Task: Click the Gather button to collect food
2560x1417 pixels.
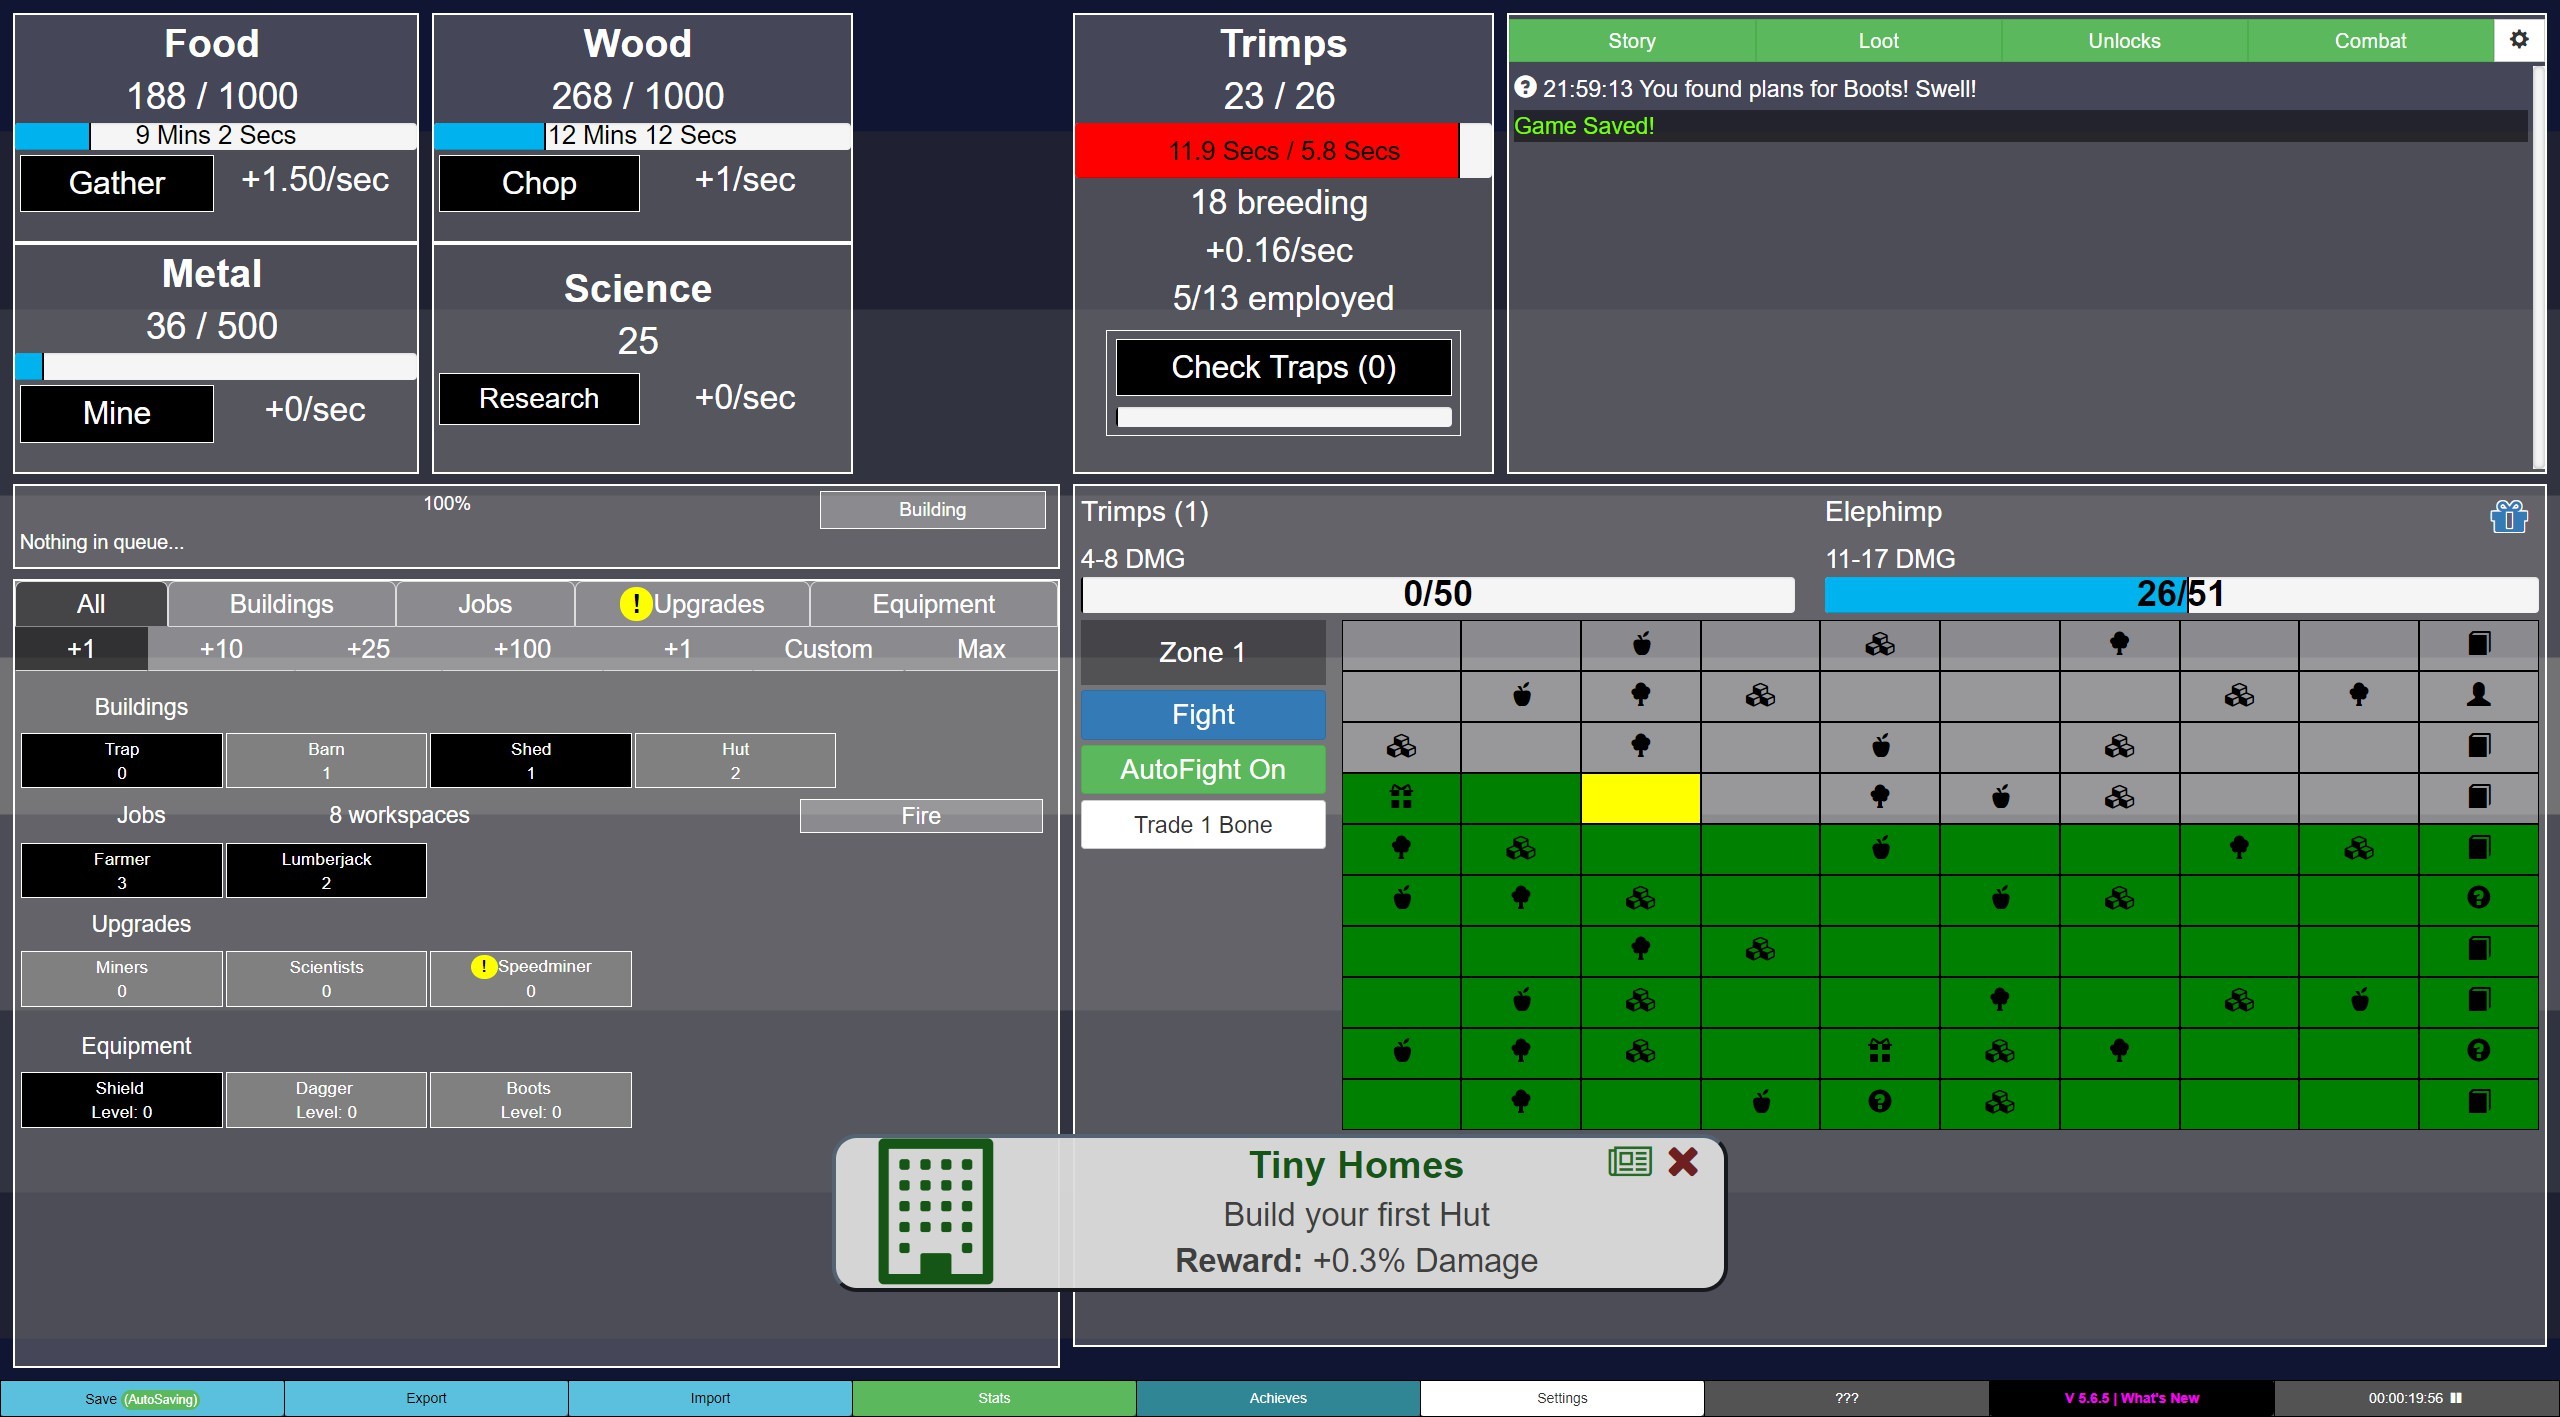Action: pos(116,183)
